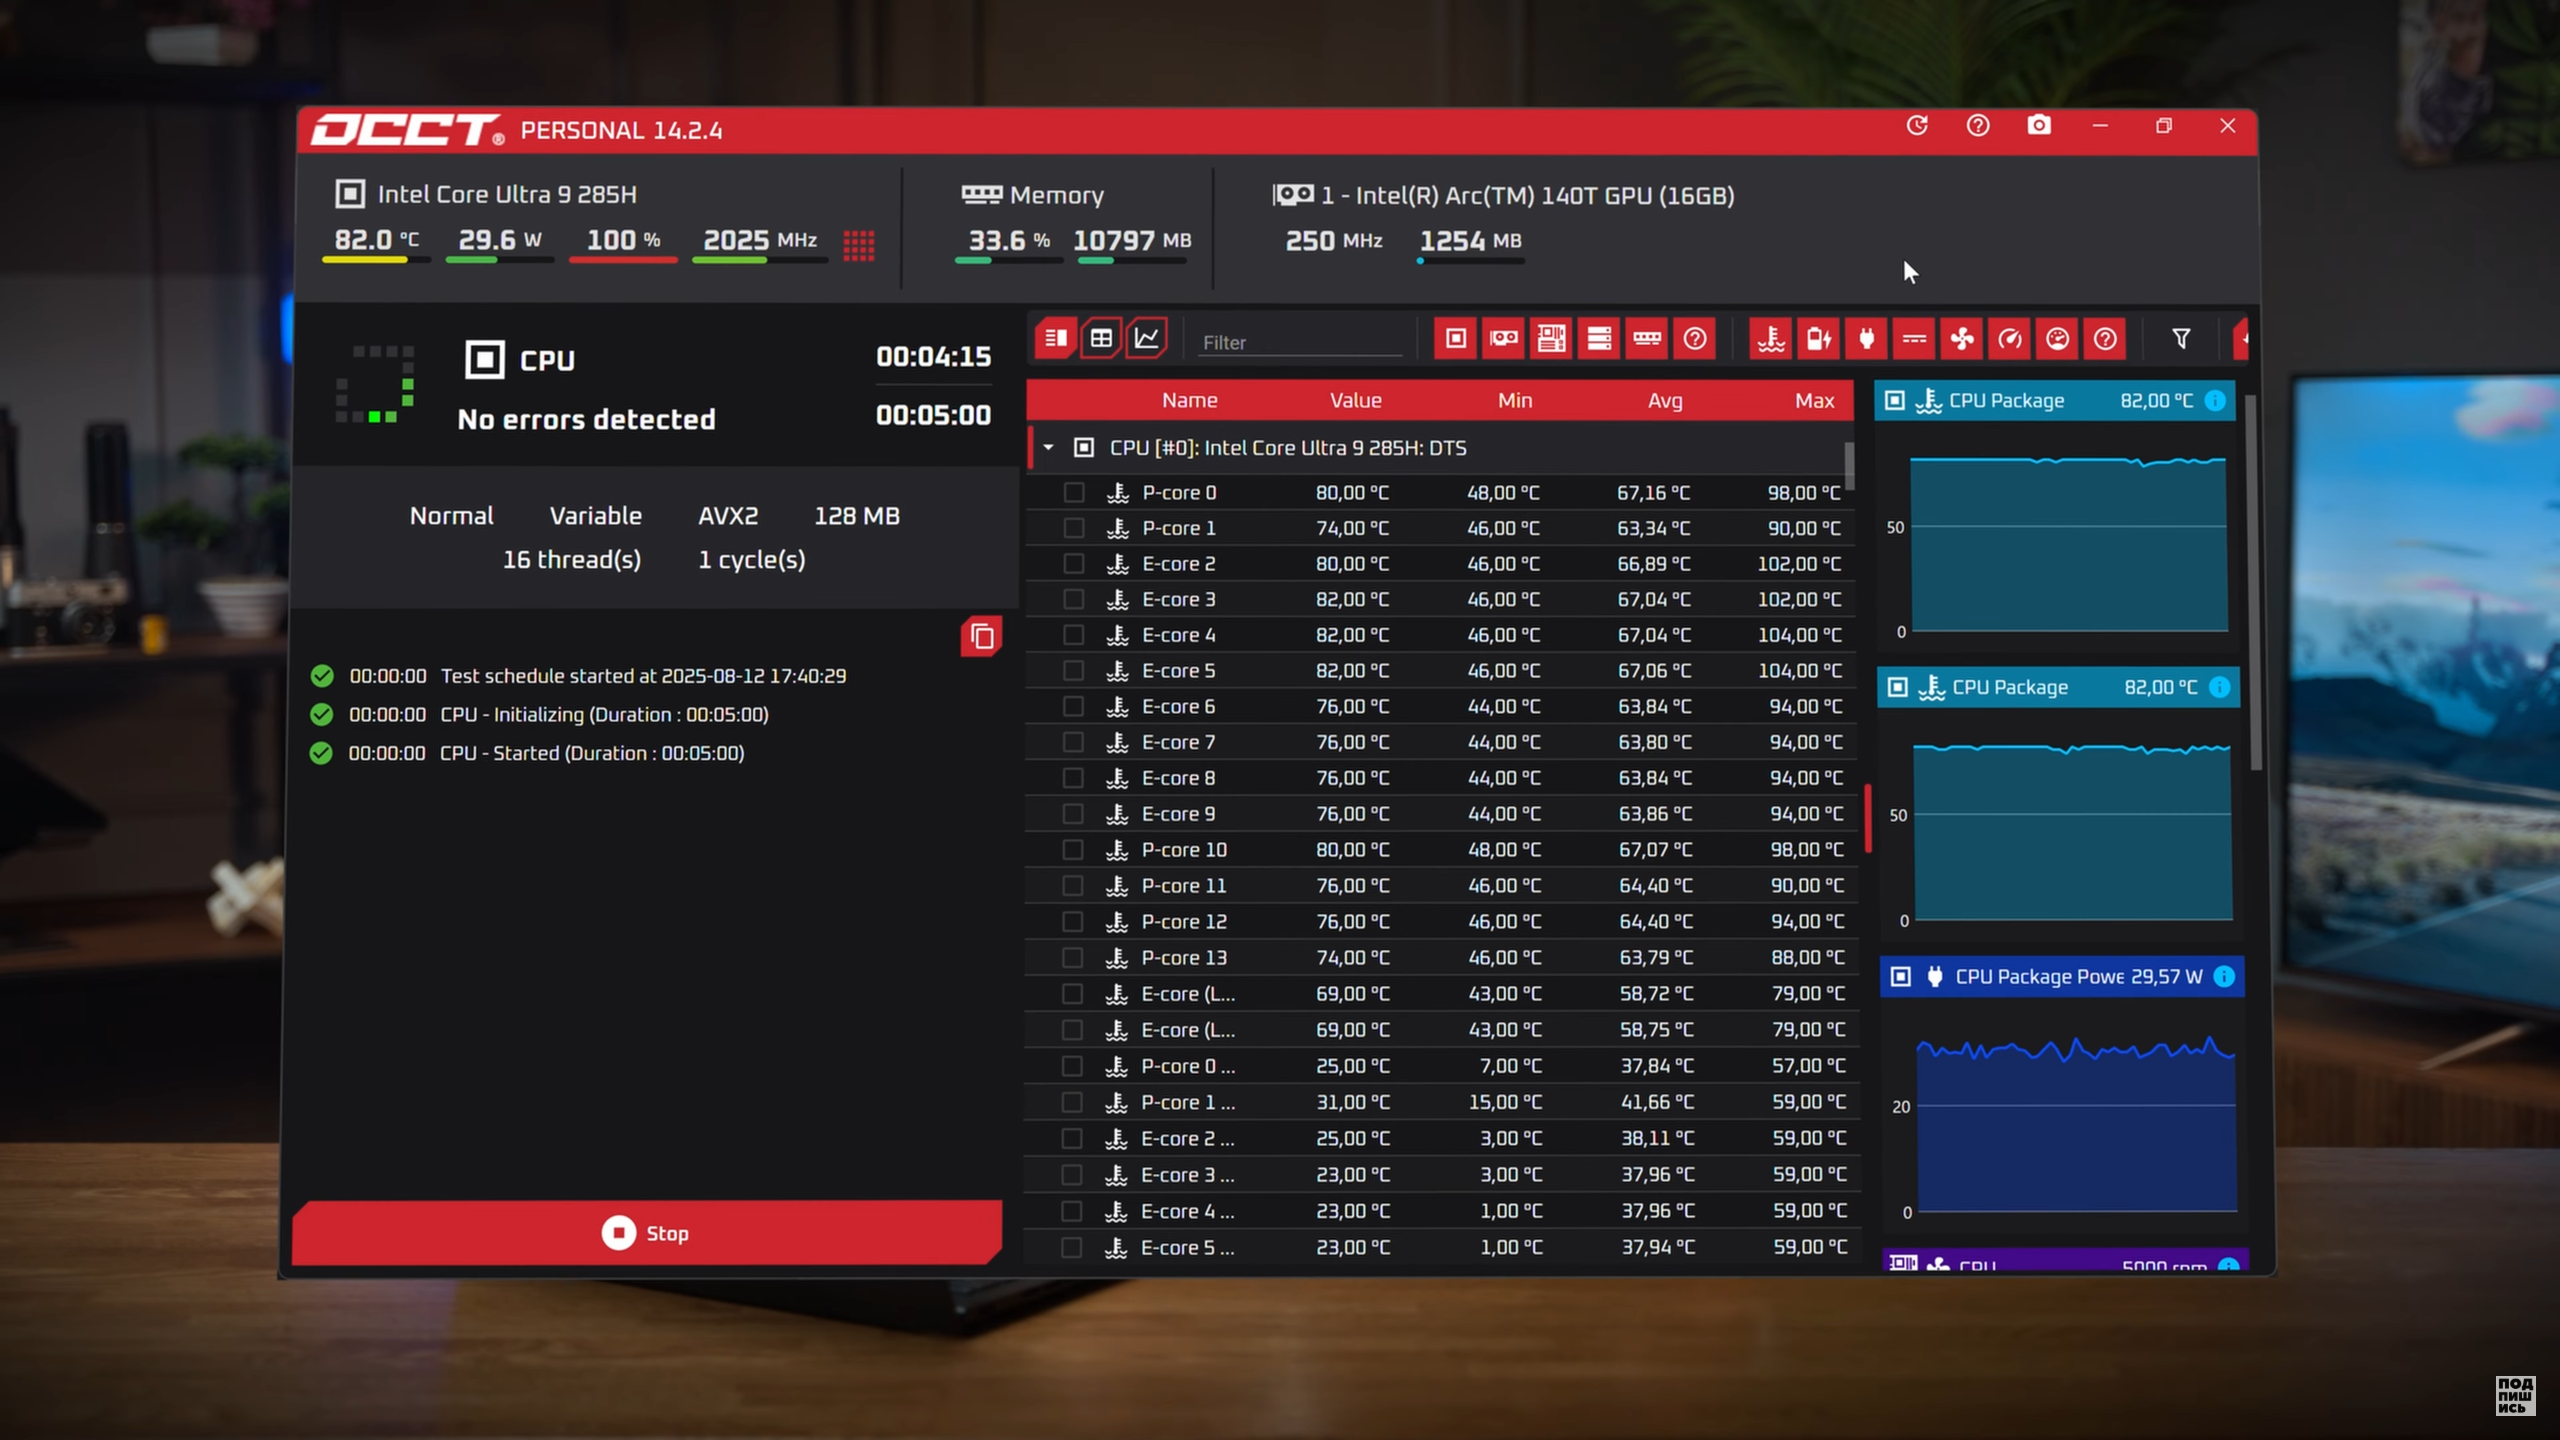Toggle the fan sensor filter icon

coord(1962,339)
